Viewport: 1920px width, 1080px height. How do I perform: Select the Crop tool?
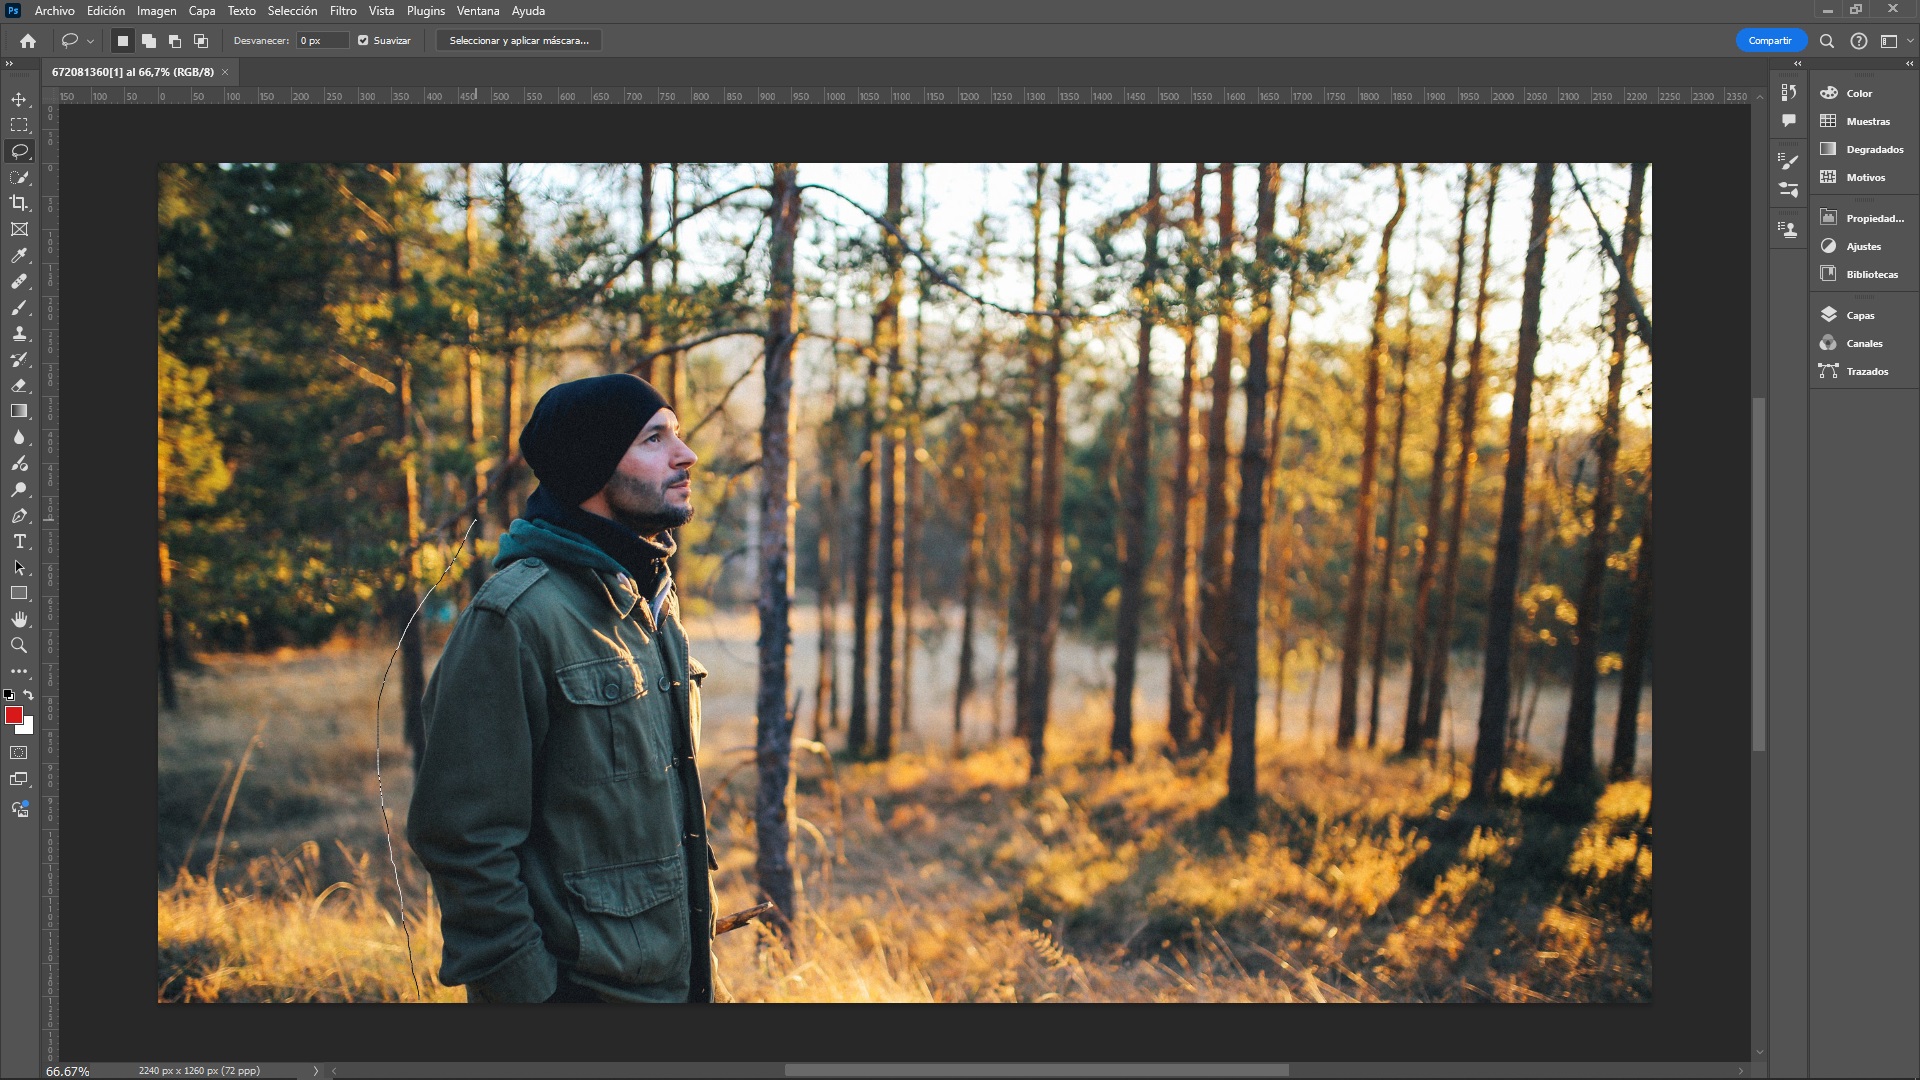tap(19, 203)
